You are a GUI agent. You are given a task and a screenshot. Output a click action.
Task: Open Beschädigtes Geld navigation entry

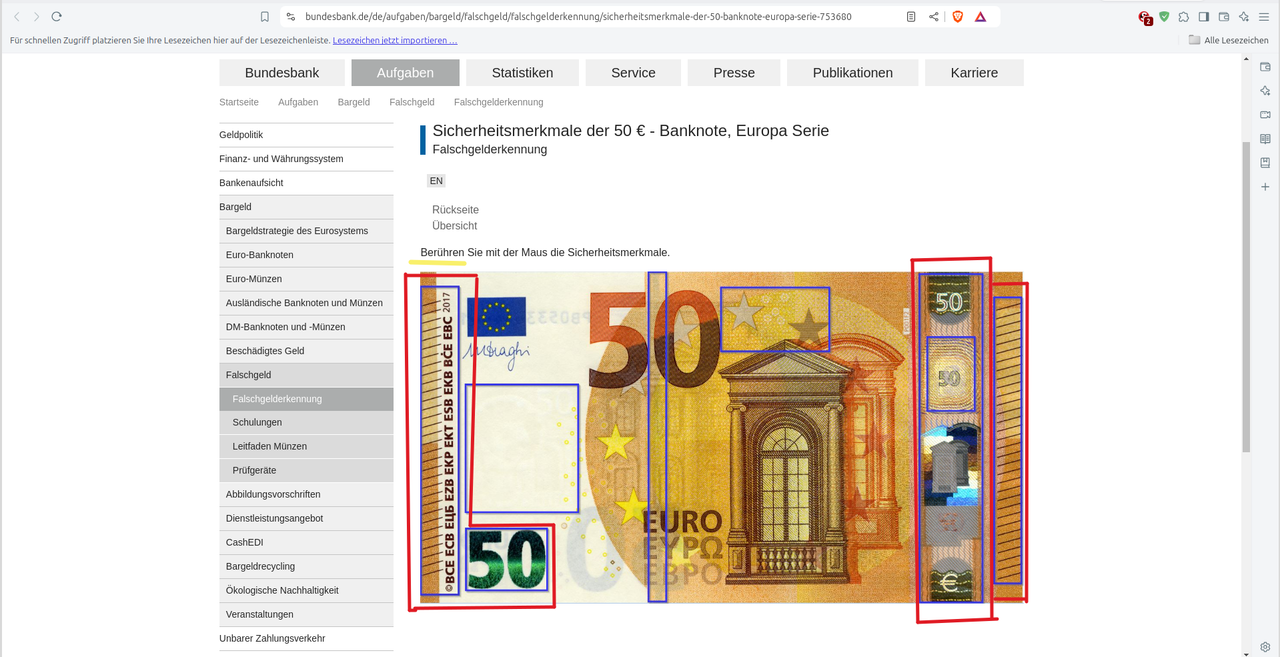[x=306, y=351]
